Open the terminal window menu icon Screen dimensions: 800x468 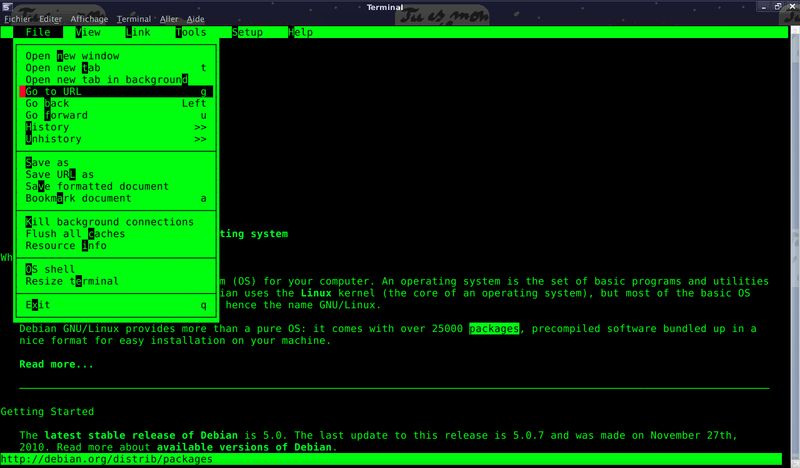click(x=7, y=7)
